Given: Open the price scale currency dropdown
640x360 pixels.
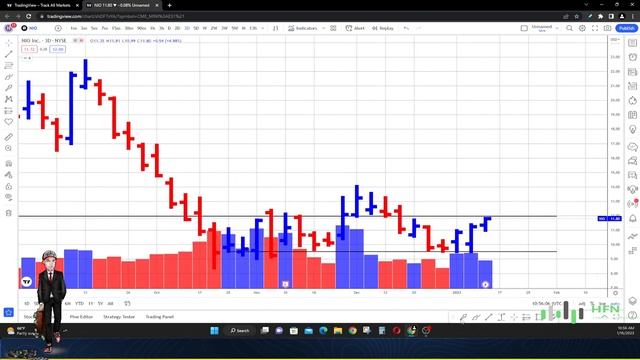Looking at the screenshot, I should [614, 40].
